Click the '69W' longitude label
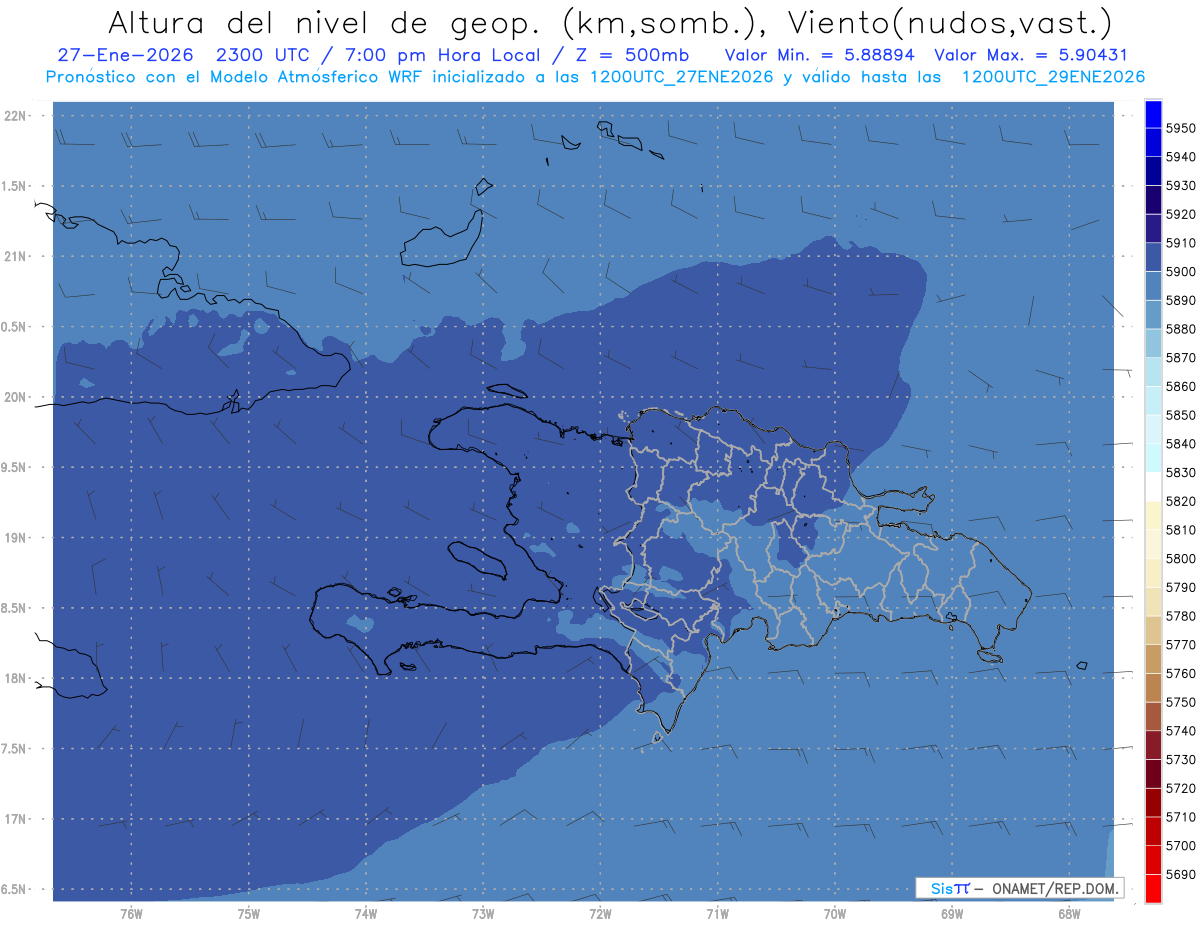The image size is (1200, 927). [952, 914]
